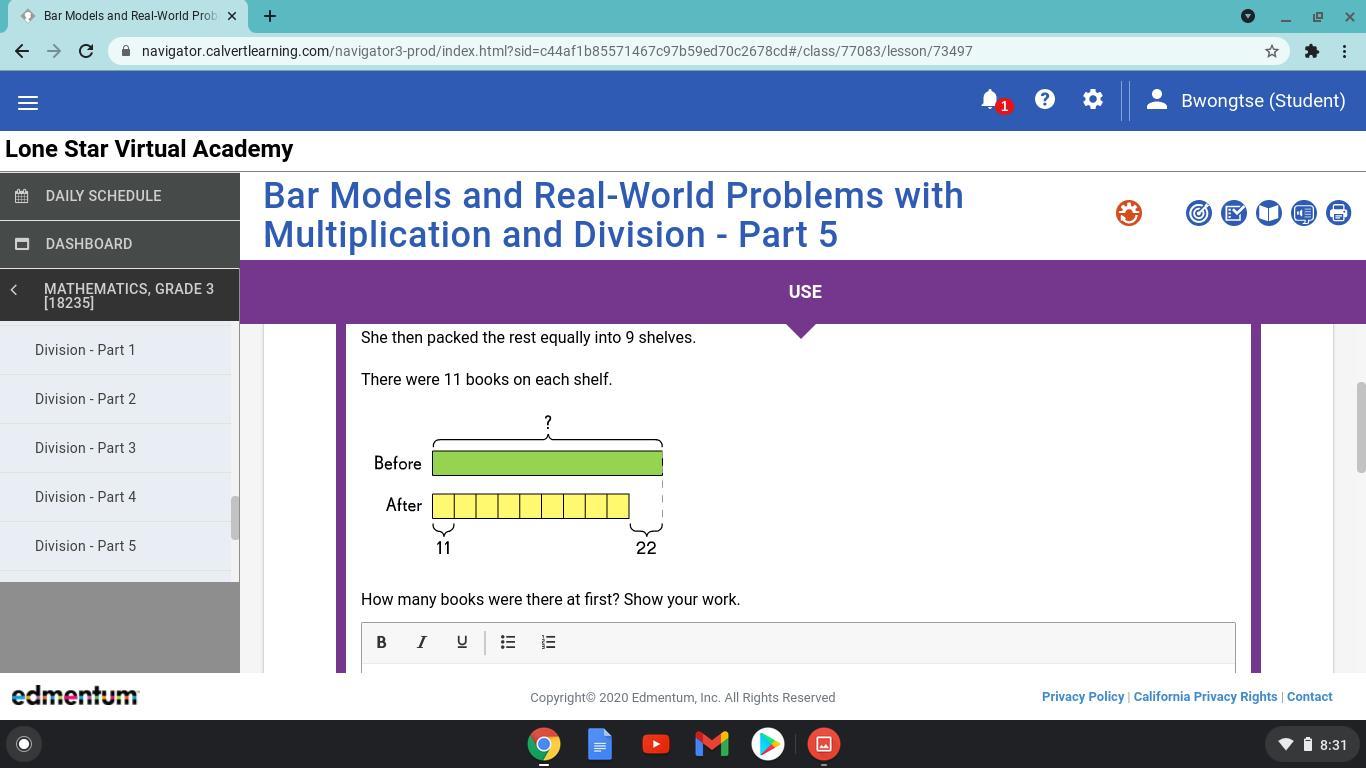Click the help question mark icon
This screenshot has height=768, width=1366.
[1044, 100]
